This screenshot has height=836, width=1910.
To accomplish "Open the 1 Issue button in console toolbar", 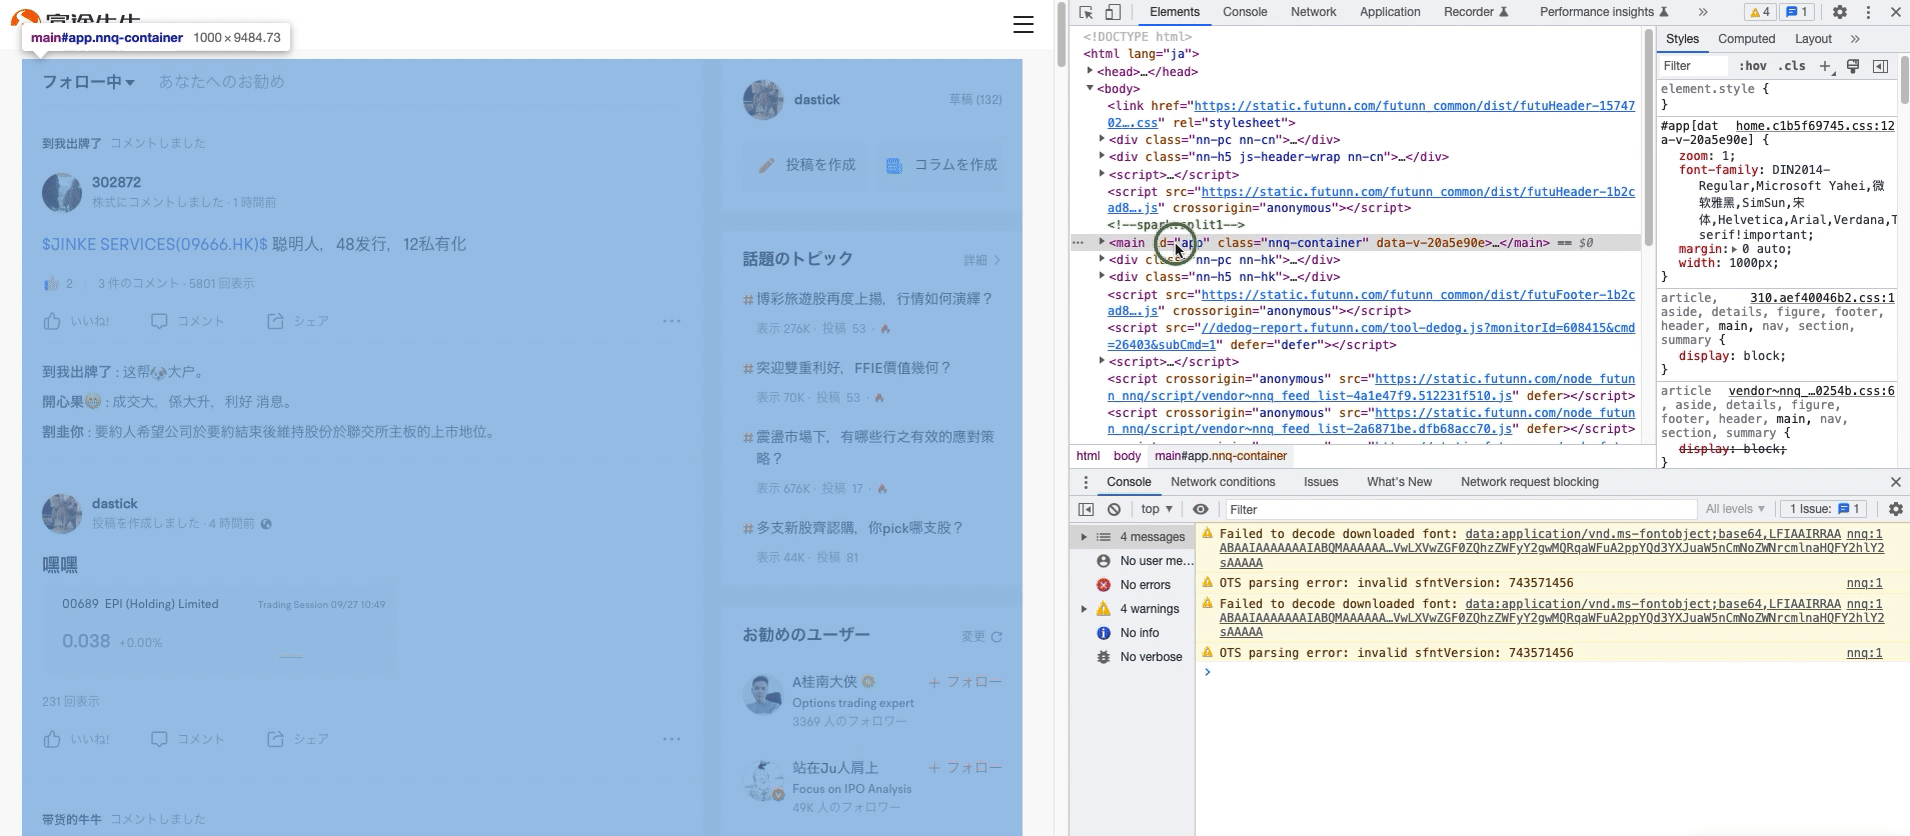I will click(1824, 509).
